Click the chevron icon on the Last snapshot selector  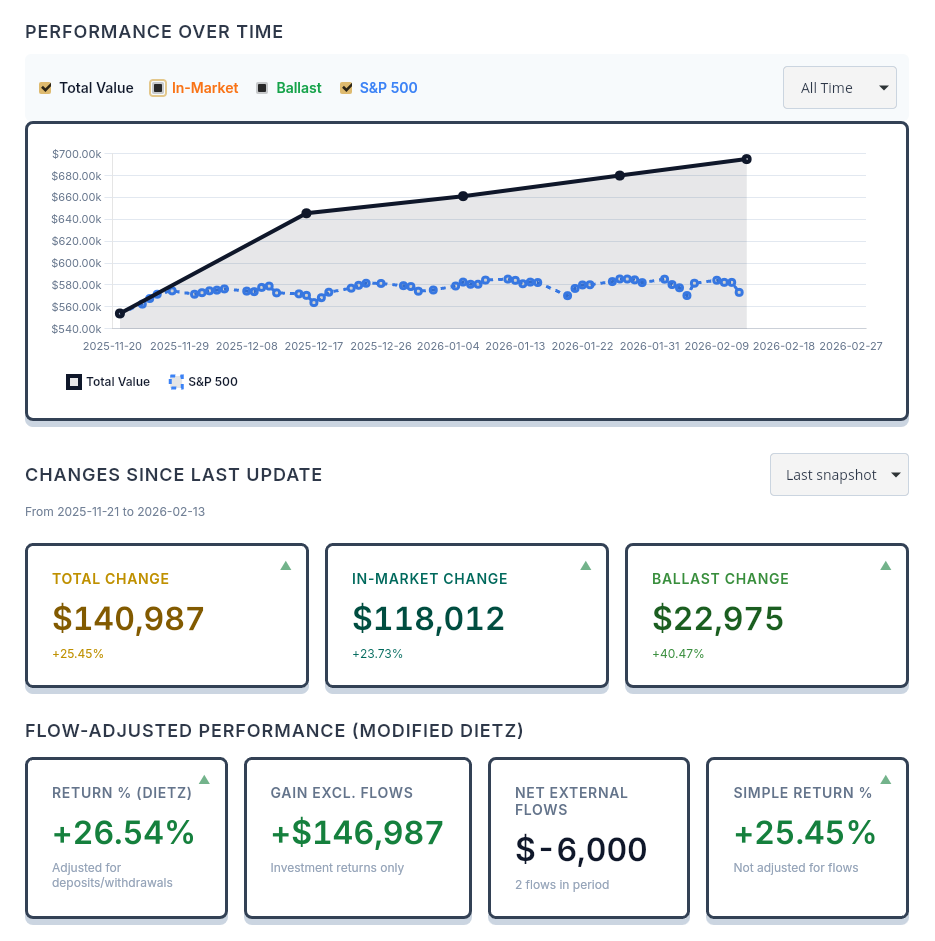(893, 474)
